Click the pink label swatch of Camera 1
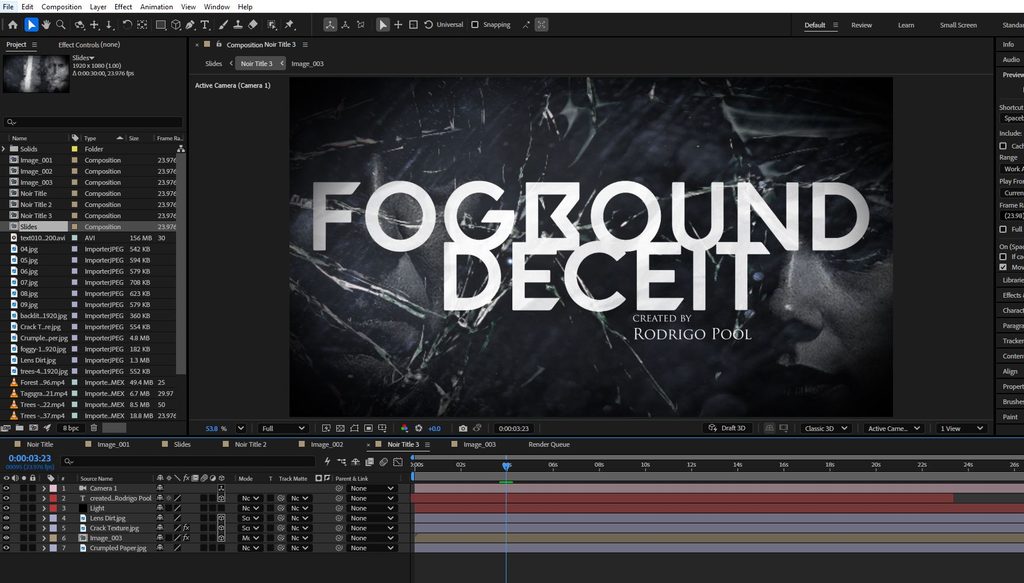This screenshot has height=583, width=1024. (x=54, y=488)
